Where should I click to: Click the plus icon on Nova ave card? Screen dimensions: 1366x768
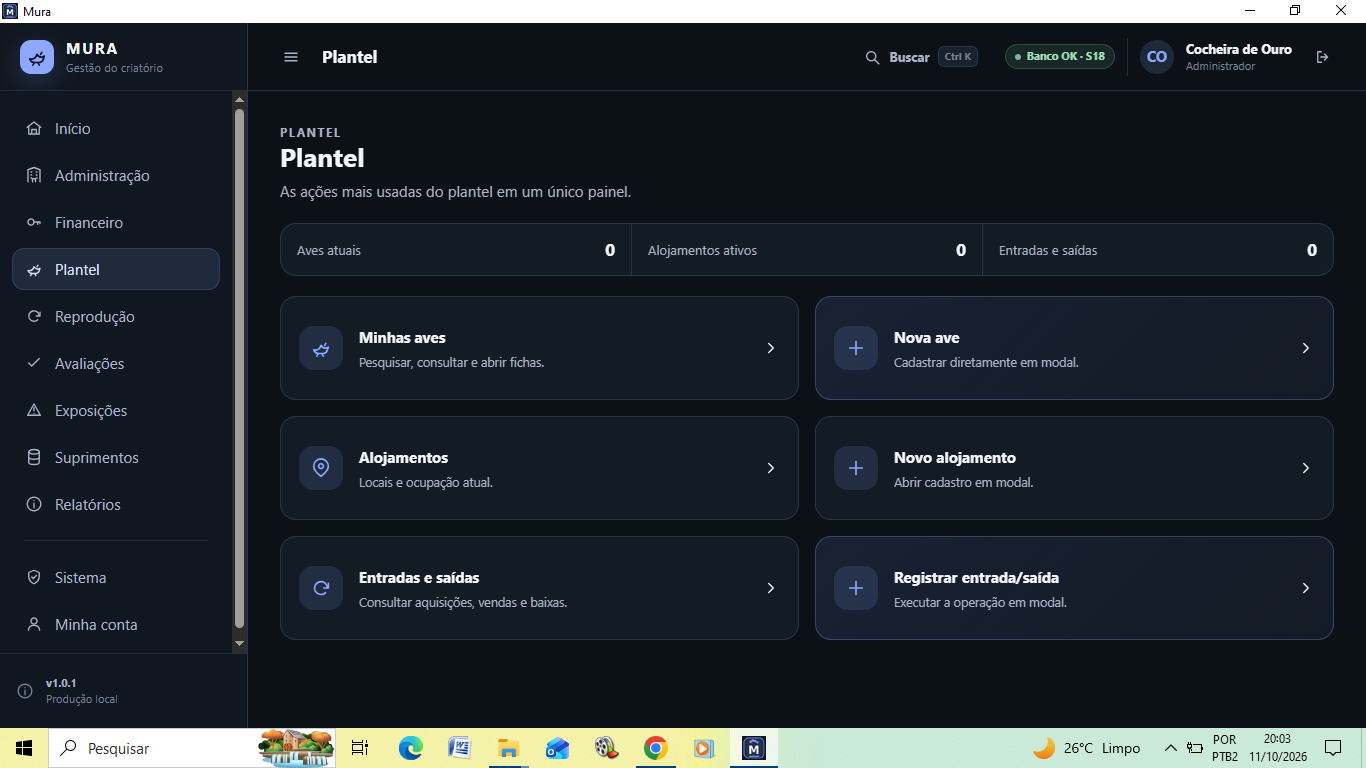(856, 348)
